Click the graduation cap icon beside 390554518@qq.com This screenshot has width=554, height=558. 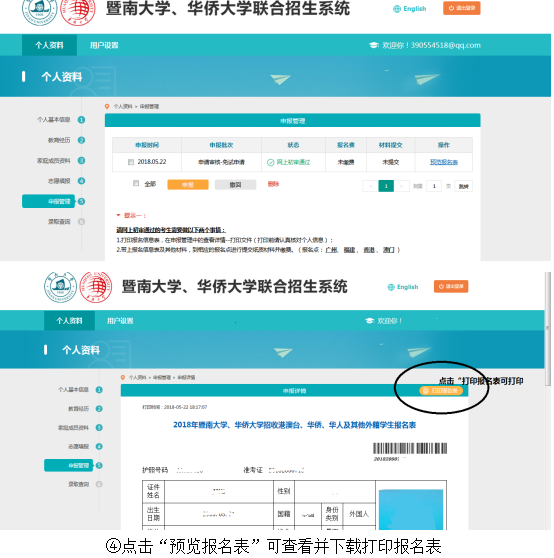(x=374, y=45)
